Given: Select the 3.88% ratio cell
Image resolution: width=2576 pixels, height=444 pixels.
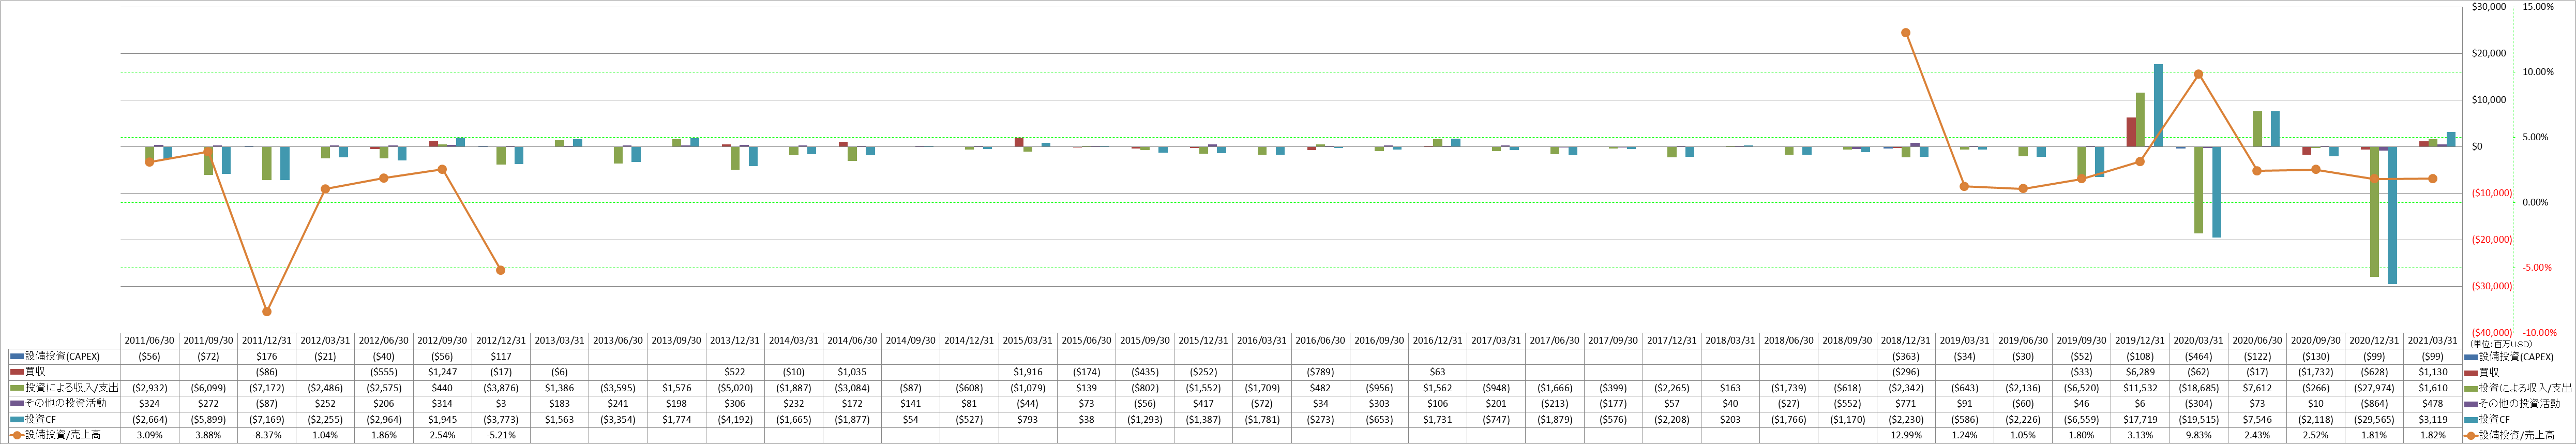Looking at the screenshot, I should click(208, 435).
